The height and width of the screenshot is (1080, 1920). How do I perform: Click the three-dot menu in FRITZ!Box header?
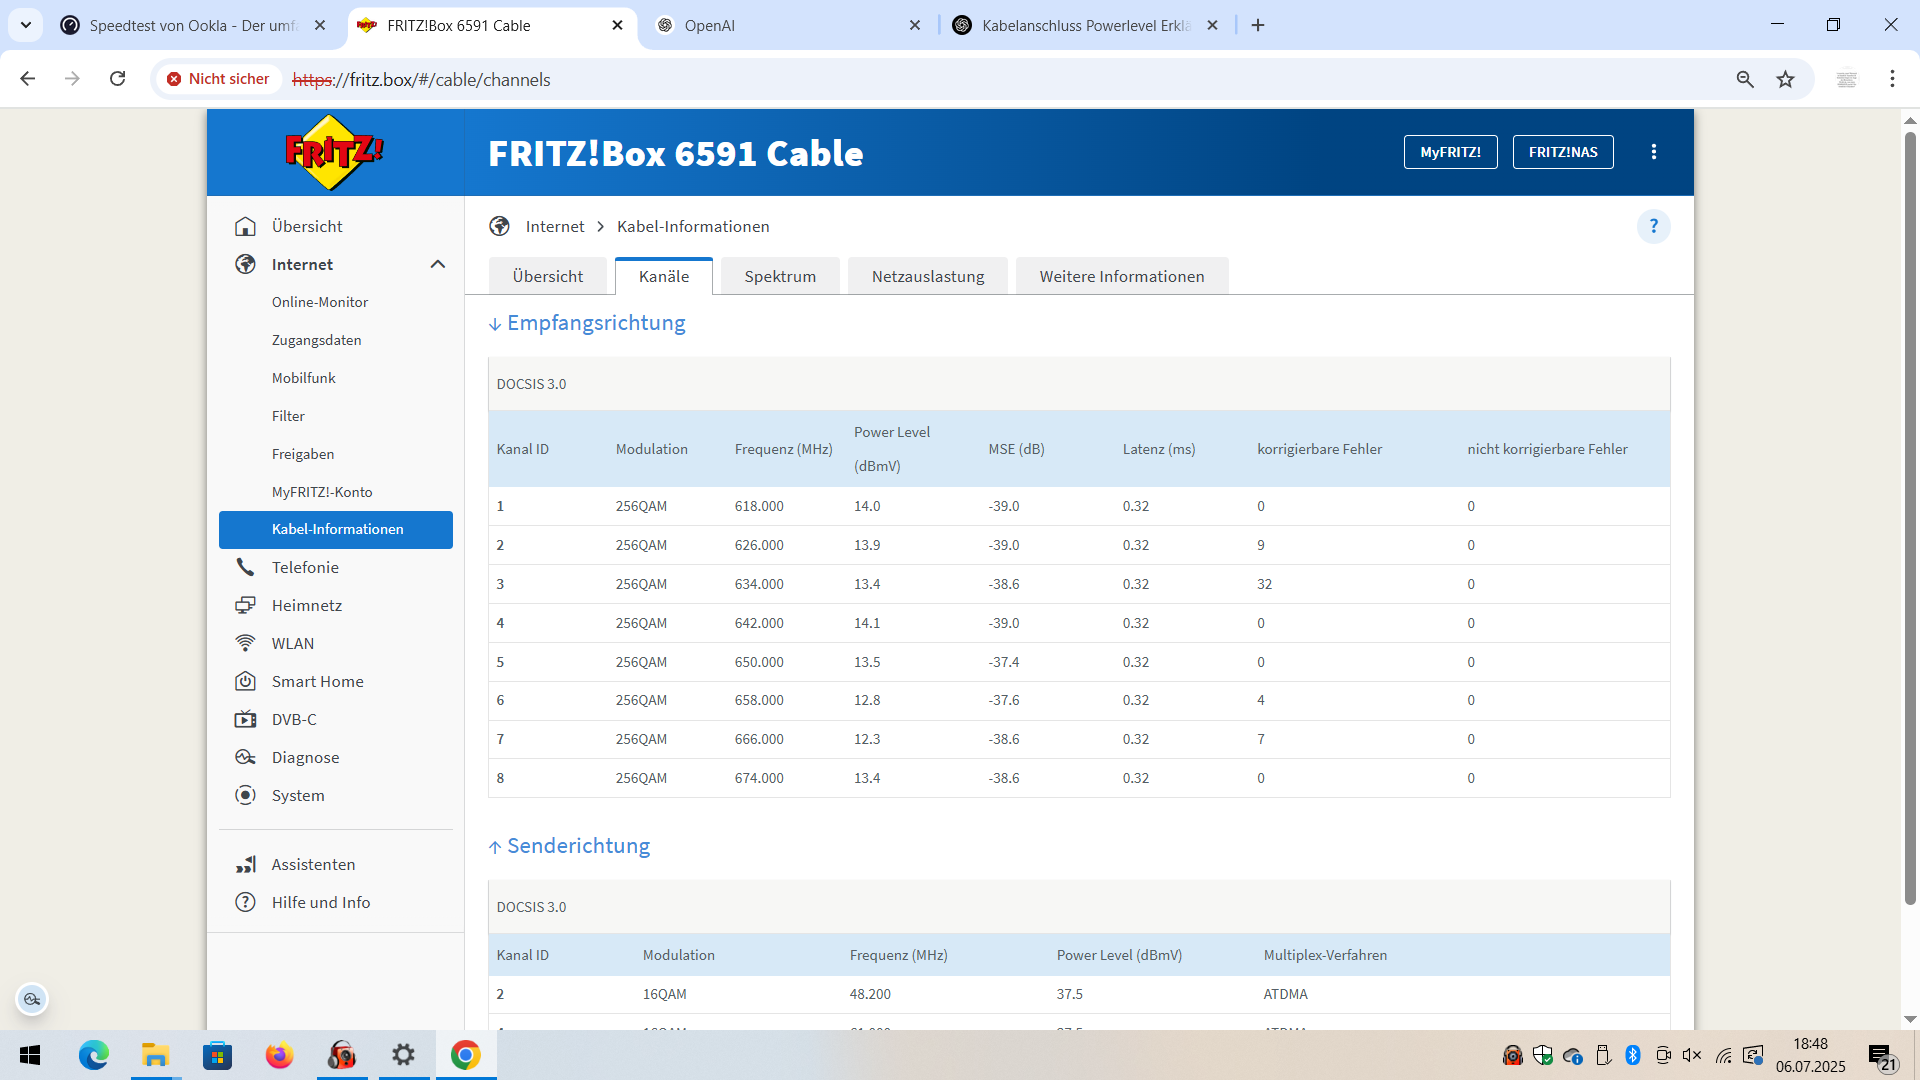[x=1653, y=152]
